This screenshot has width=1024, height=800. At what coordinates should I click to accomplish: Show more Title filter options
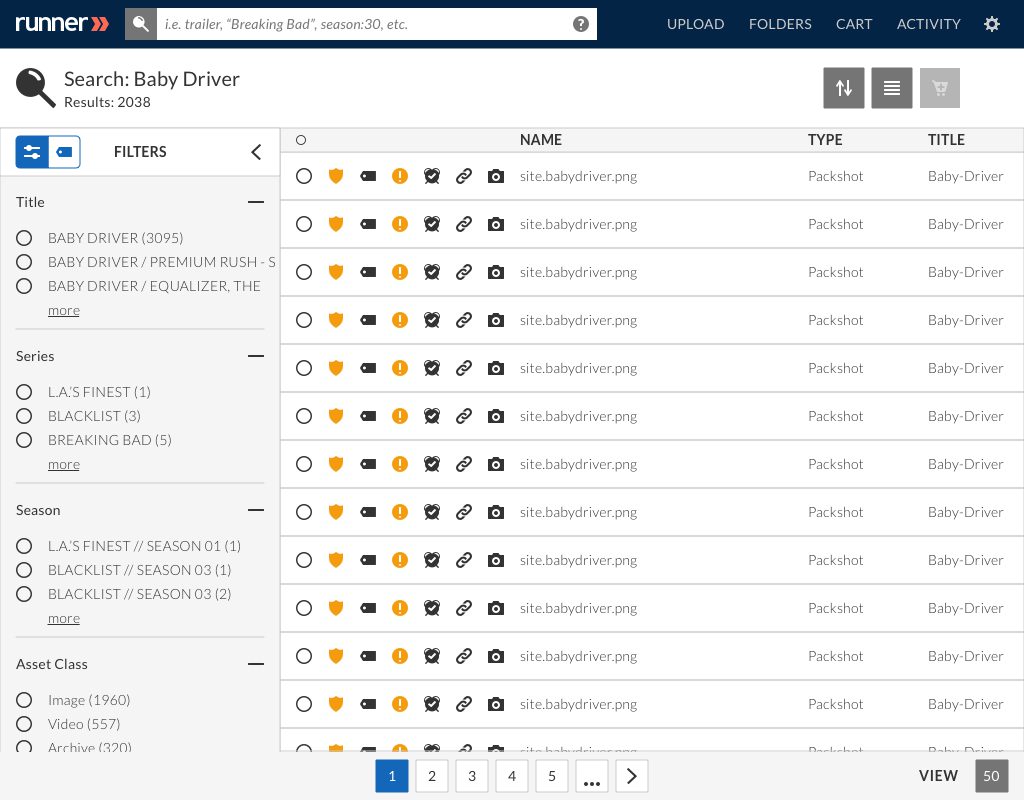(64, 310)
